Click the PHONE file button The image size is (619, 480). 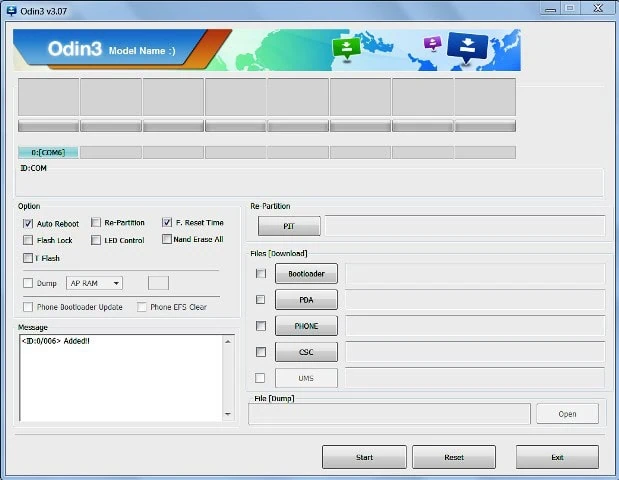tap(306, 326)
